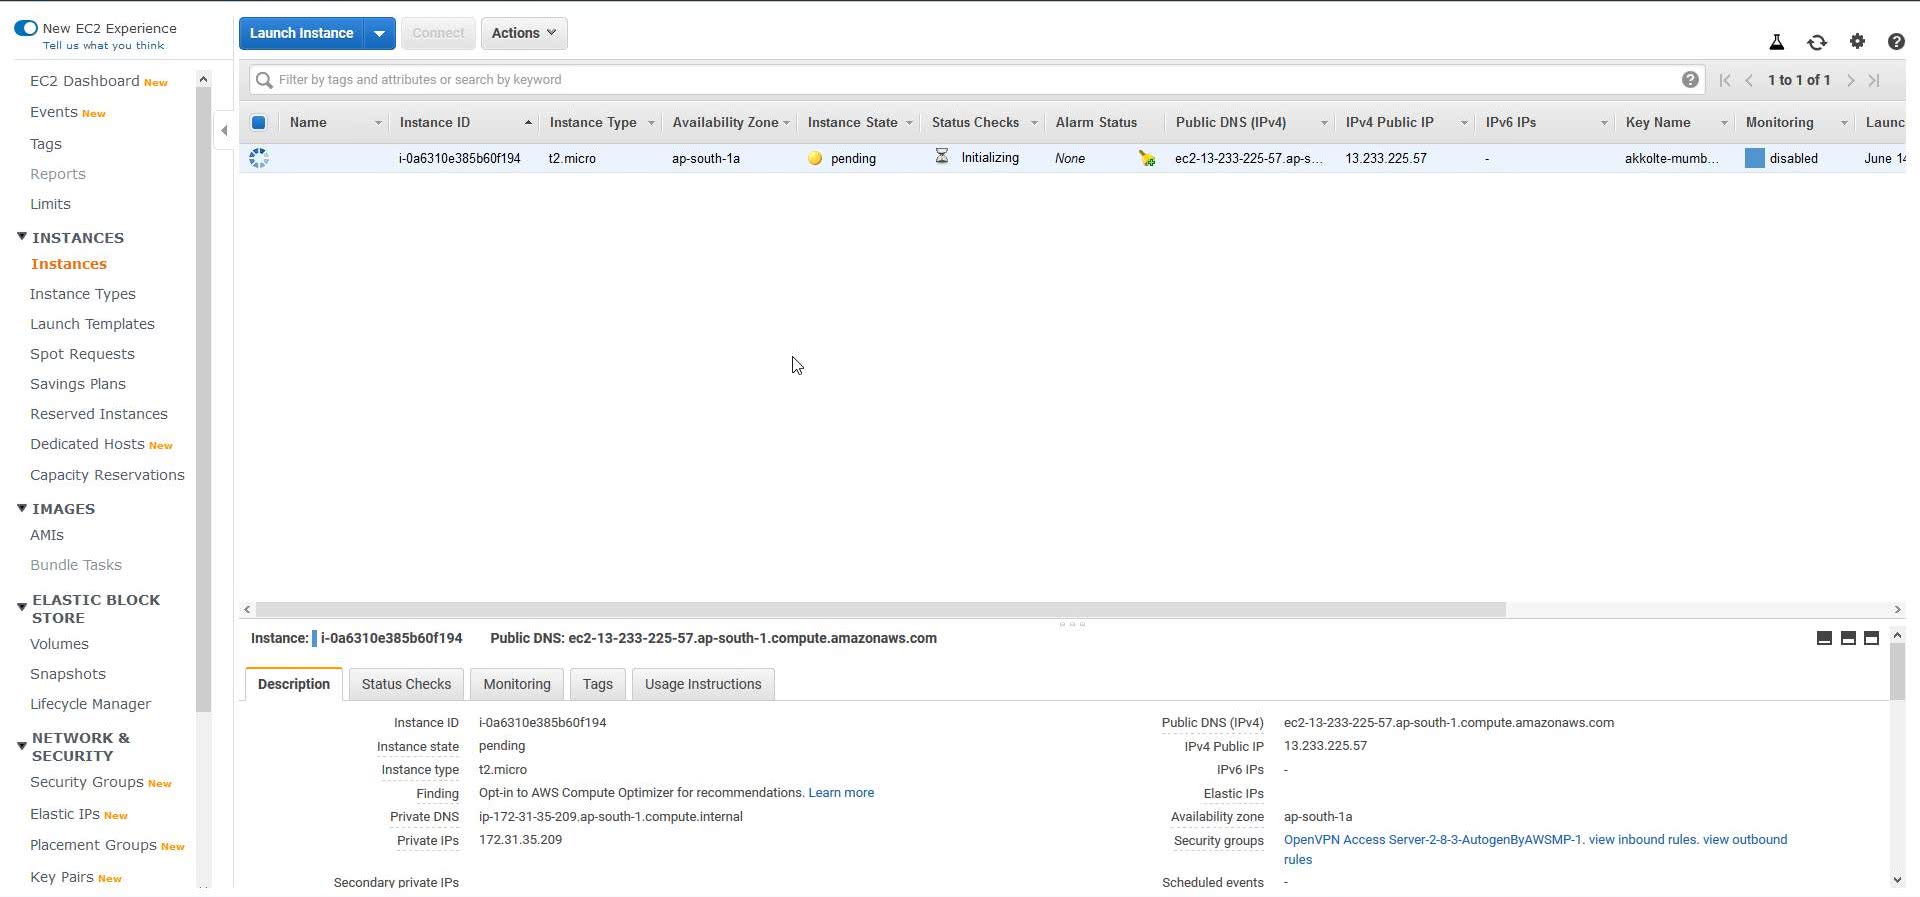Image resolution: width=1920 pixels, height=897 pixels.
Task: Click the details pane vertical scrollbar
Action: pyautogui.click(x=1897, y=672)
